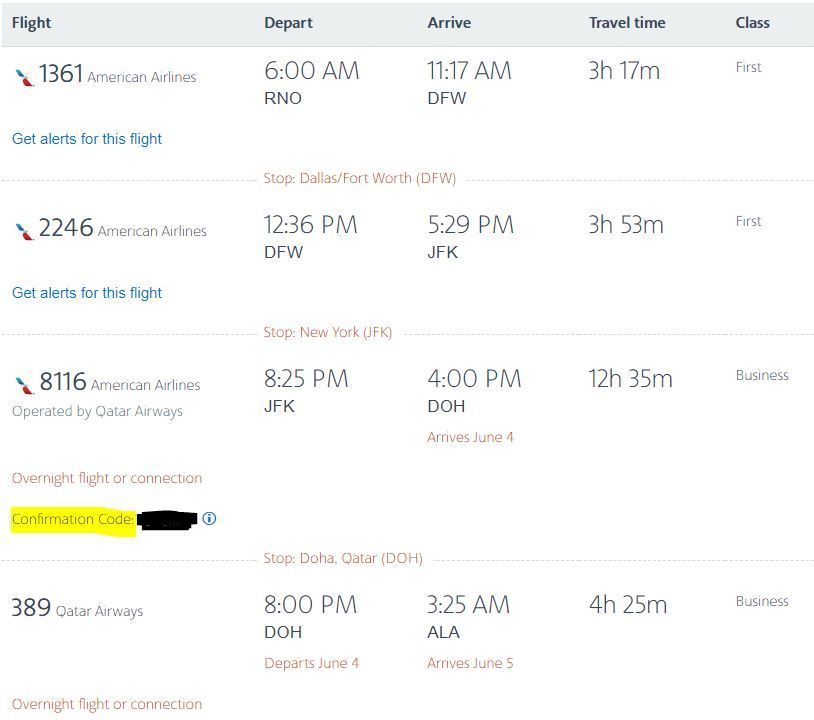The image size is (814, 720).
Task: Click 'Operated by Qatar Airways' text
Action: point(97,411)
